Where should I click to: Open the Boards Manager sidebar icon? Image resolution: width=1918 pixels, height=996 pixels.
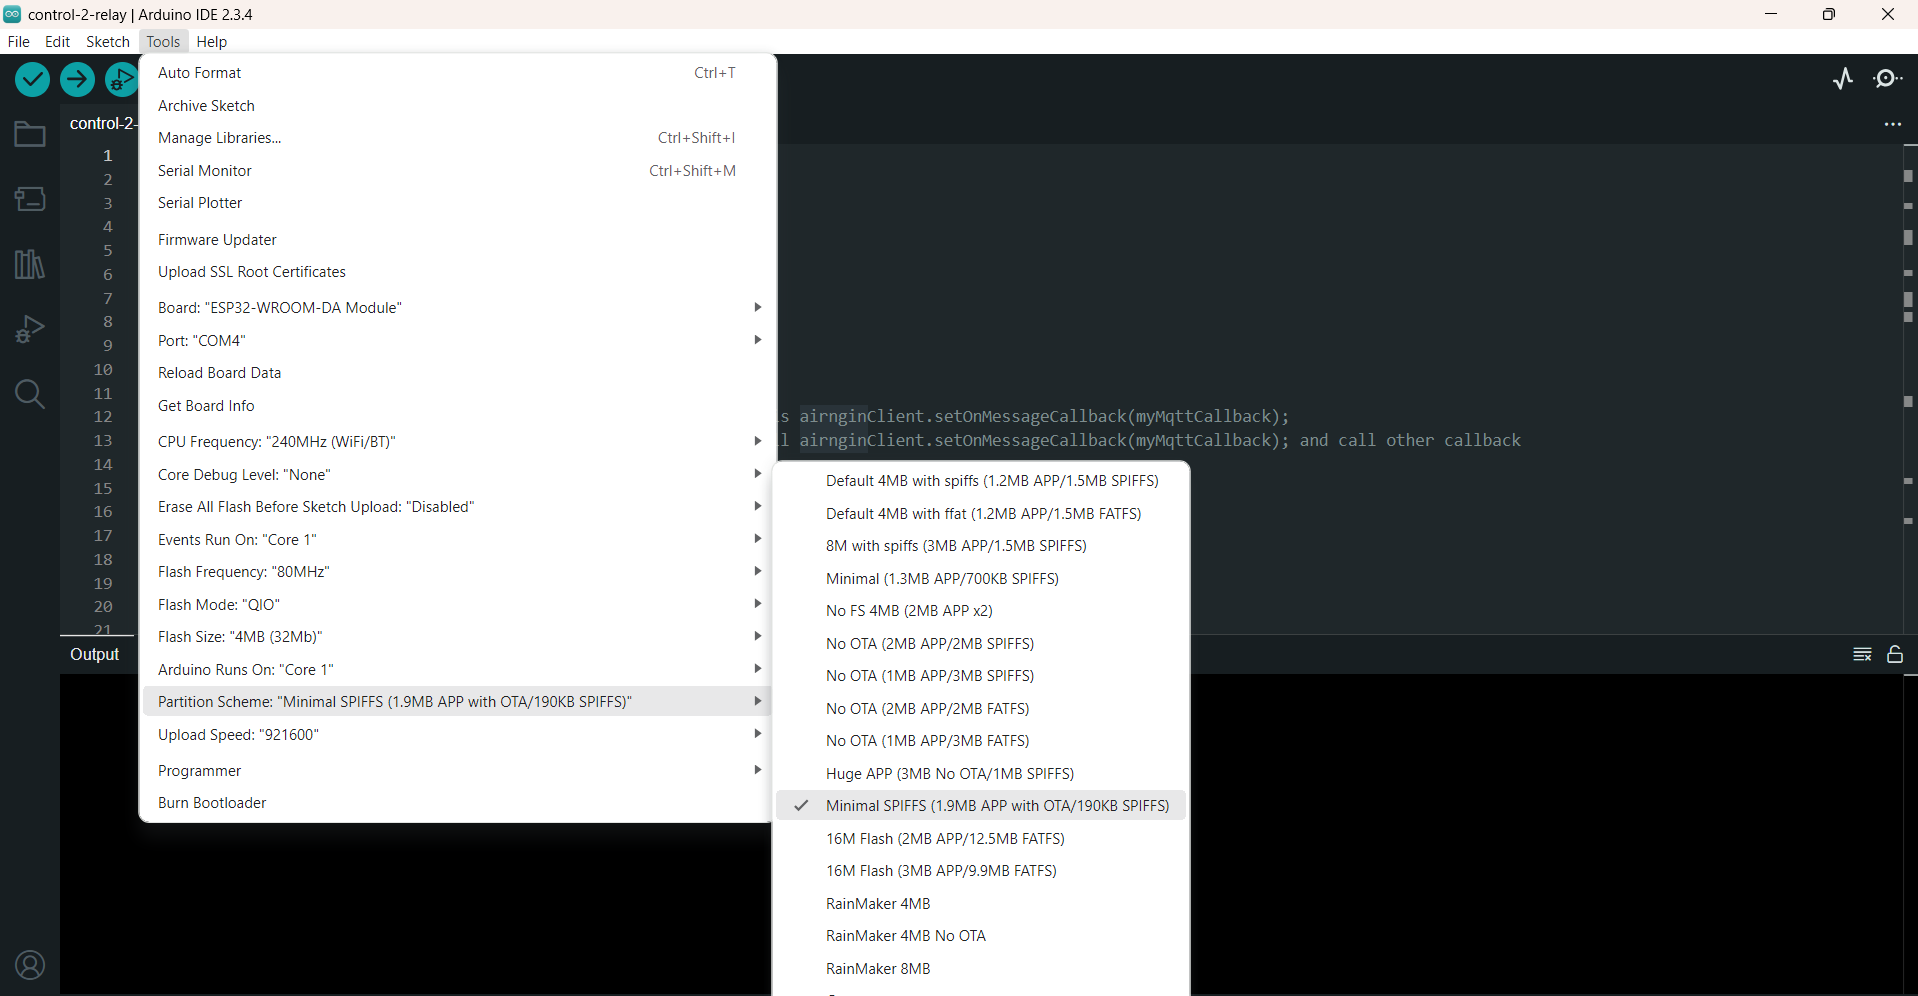click(30, 199)
